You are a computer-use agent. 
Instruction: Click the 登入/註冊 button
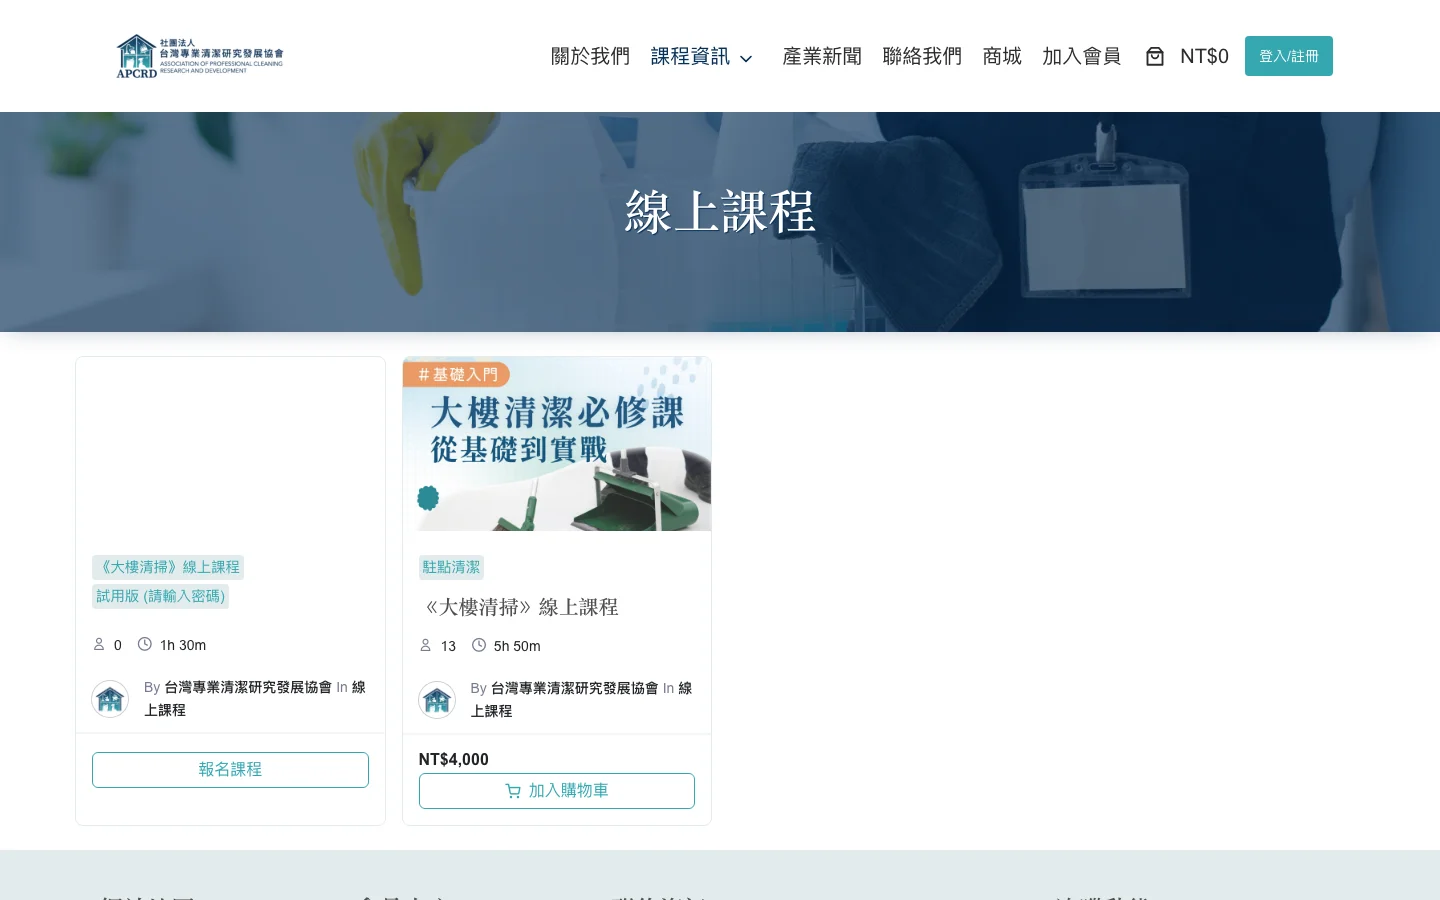[1289, 56]
